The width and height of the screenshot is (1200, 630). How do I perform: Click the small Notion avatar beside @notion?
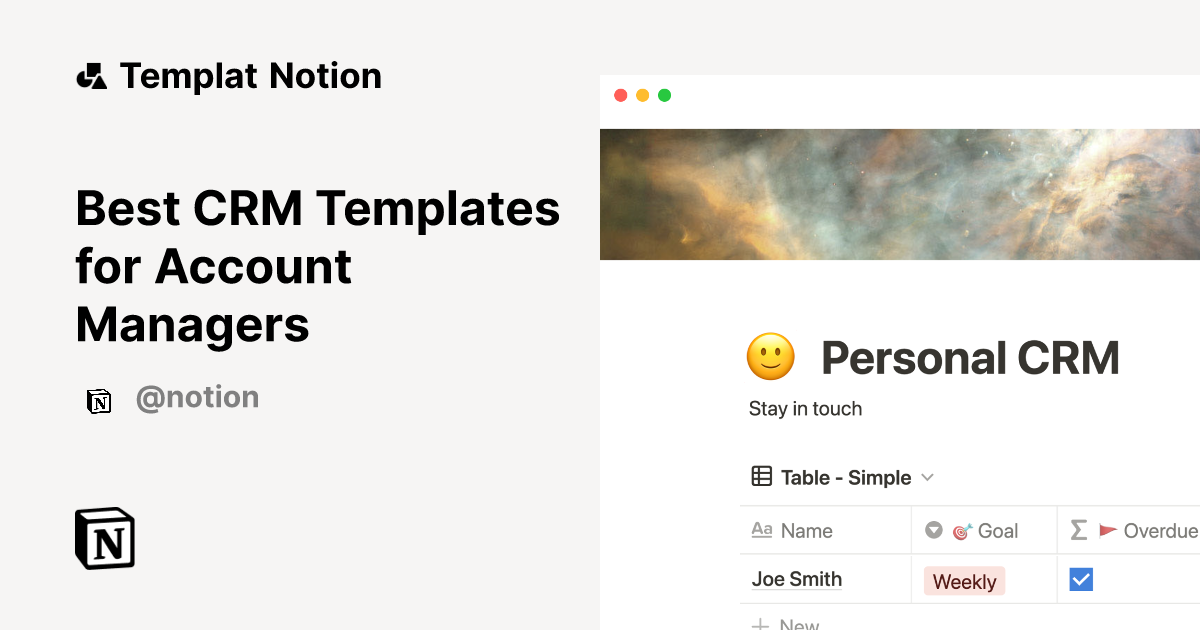click(99, 401)
